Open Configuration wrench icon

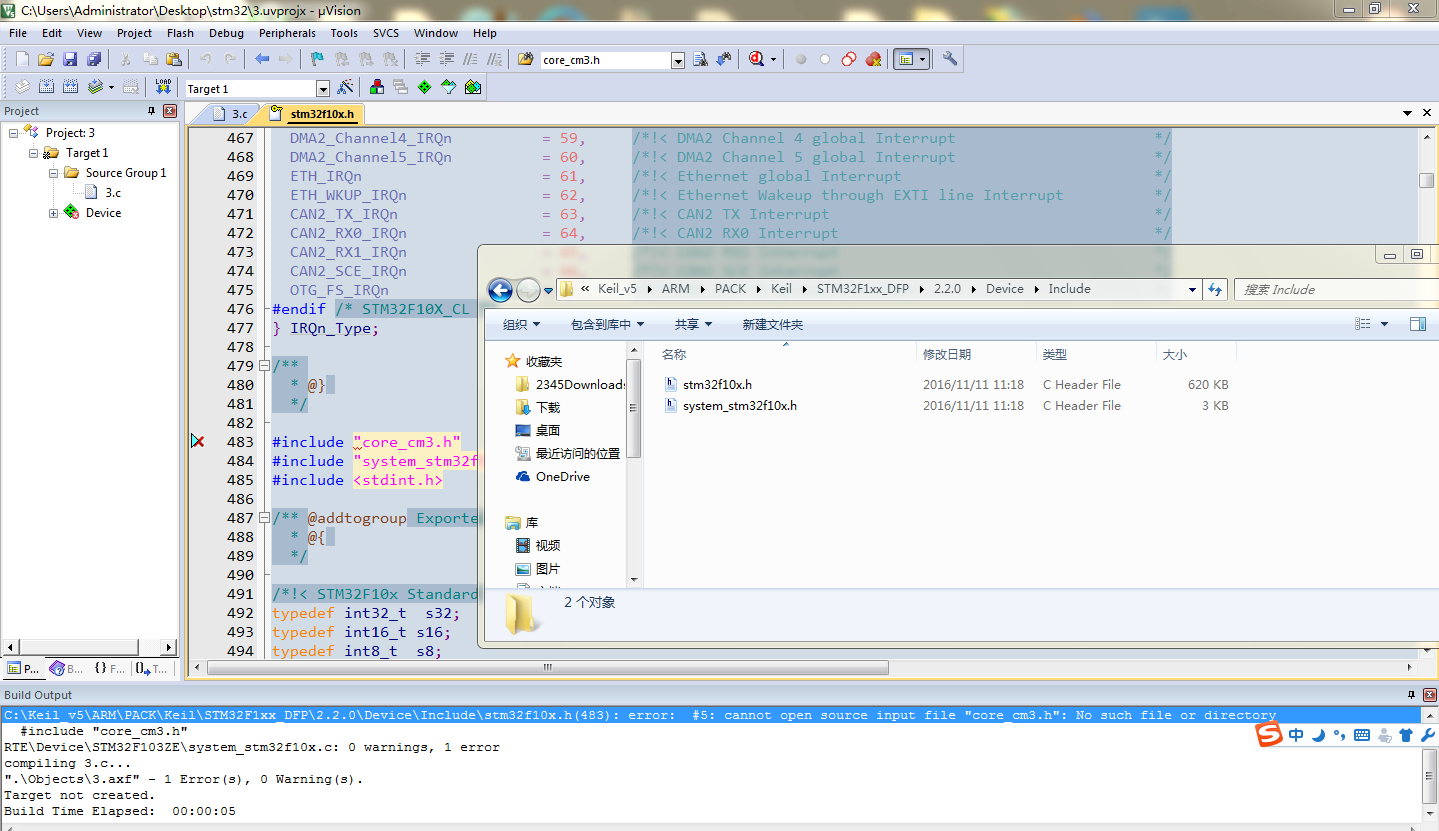950,59
